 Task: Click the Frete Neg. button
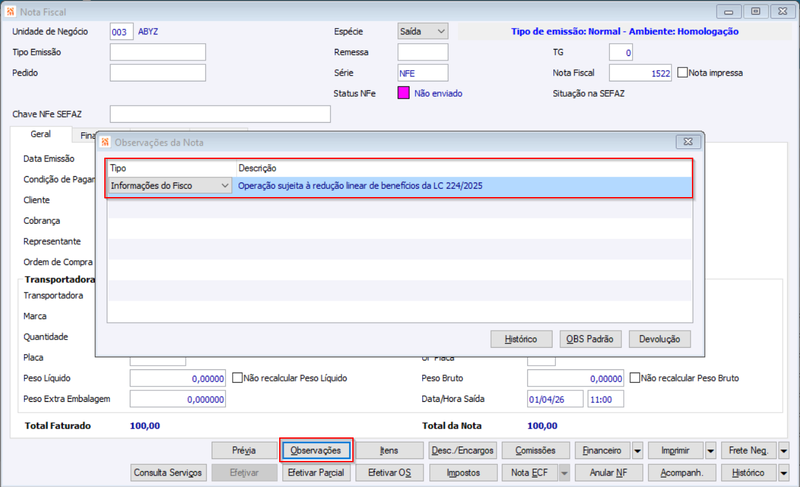coord(748,451)
